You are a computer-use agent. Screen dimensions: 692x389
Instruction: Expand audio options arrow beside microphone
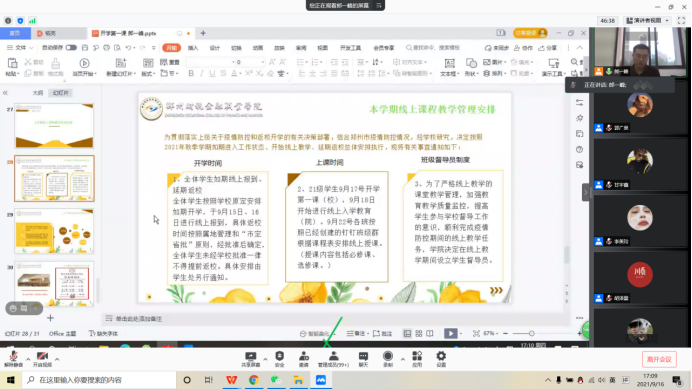(28, 359)
